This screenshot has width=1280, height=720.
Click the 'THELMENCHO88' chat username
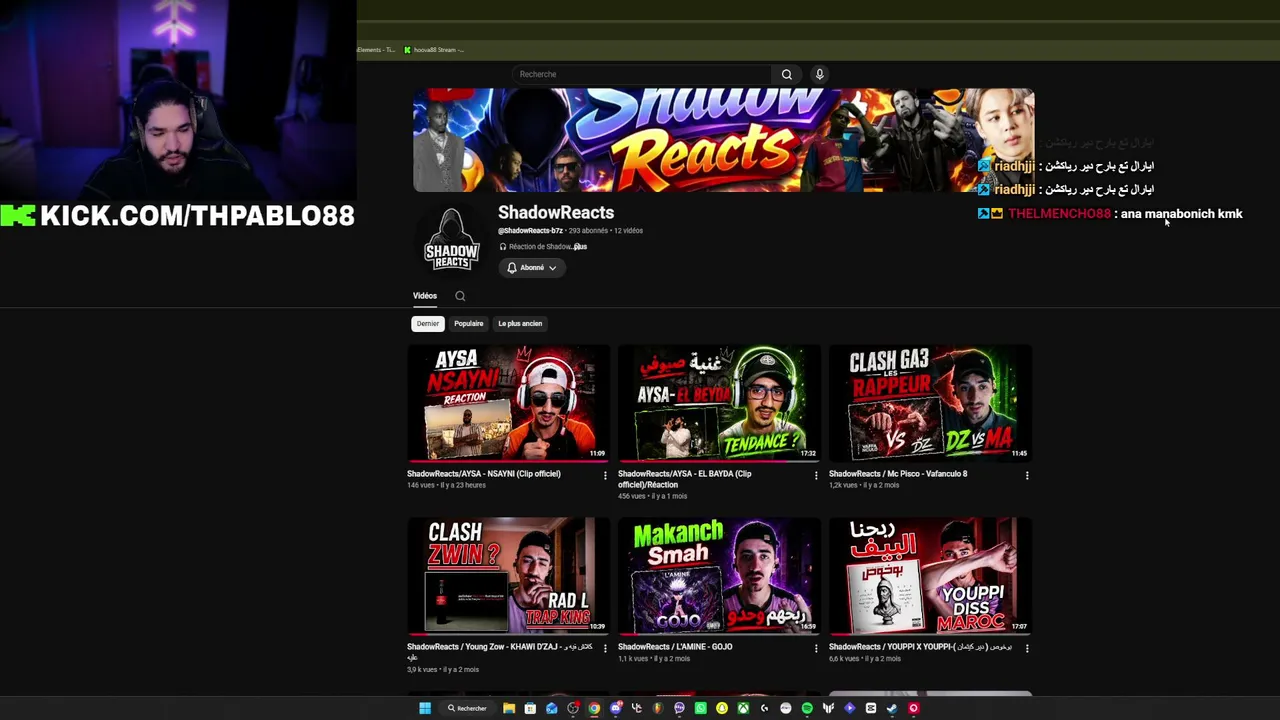[1059, 214]
